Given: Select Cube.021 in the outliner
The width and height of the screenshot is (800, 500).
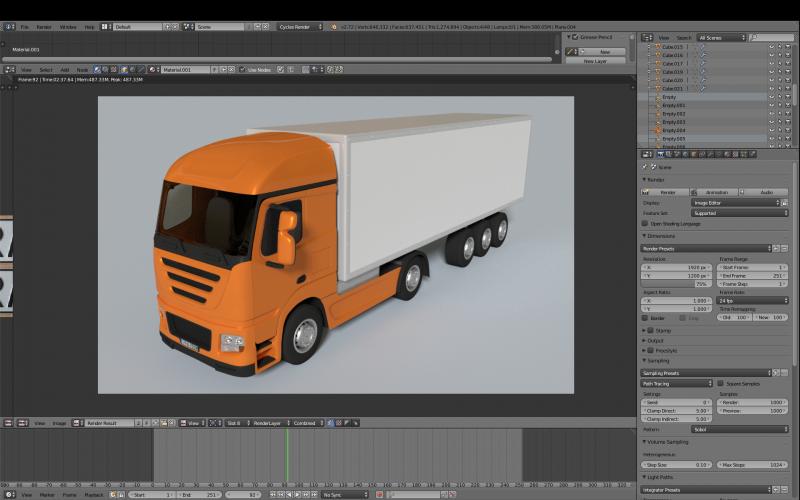Looking at the screenshot, I should click(672, 89).
